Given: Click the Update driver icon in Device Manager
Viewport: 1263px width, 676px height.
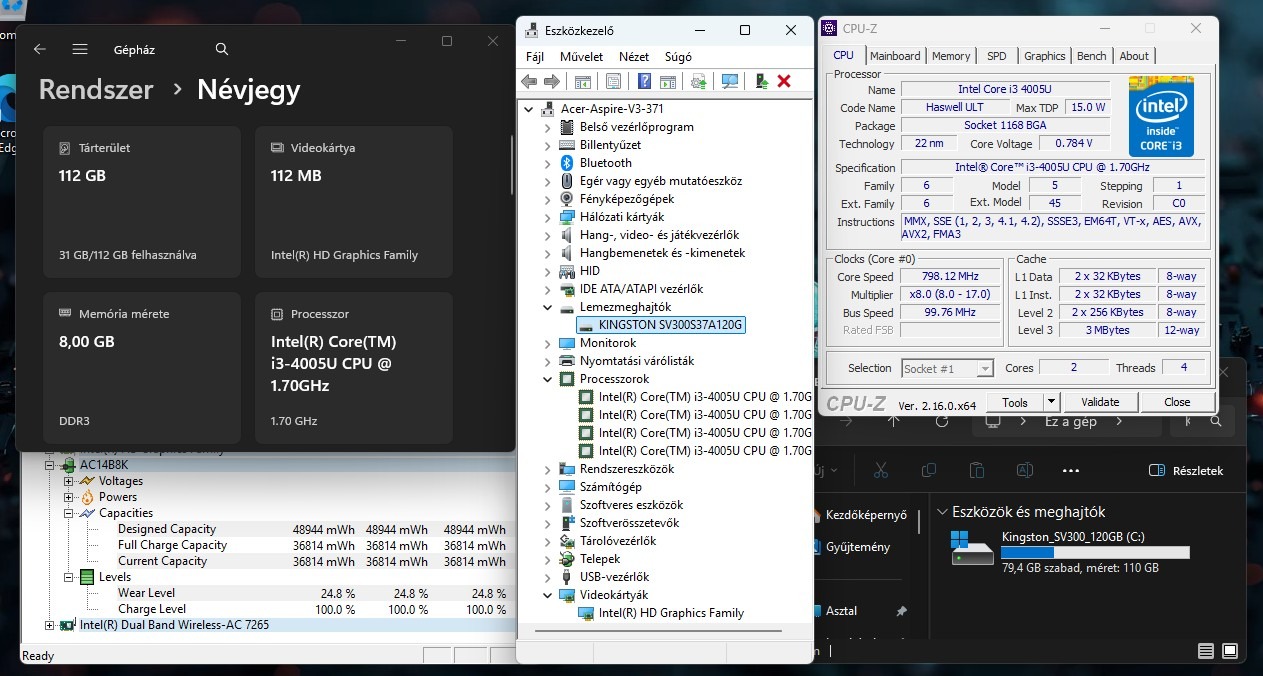Looking at the screenshot, I should coord(698,82).
